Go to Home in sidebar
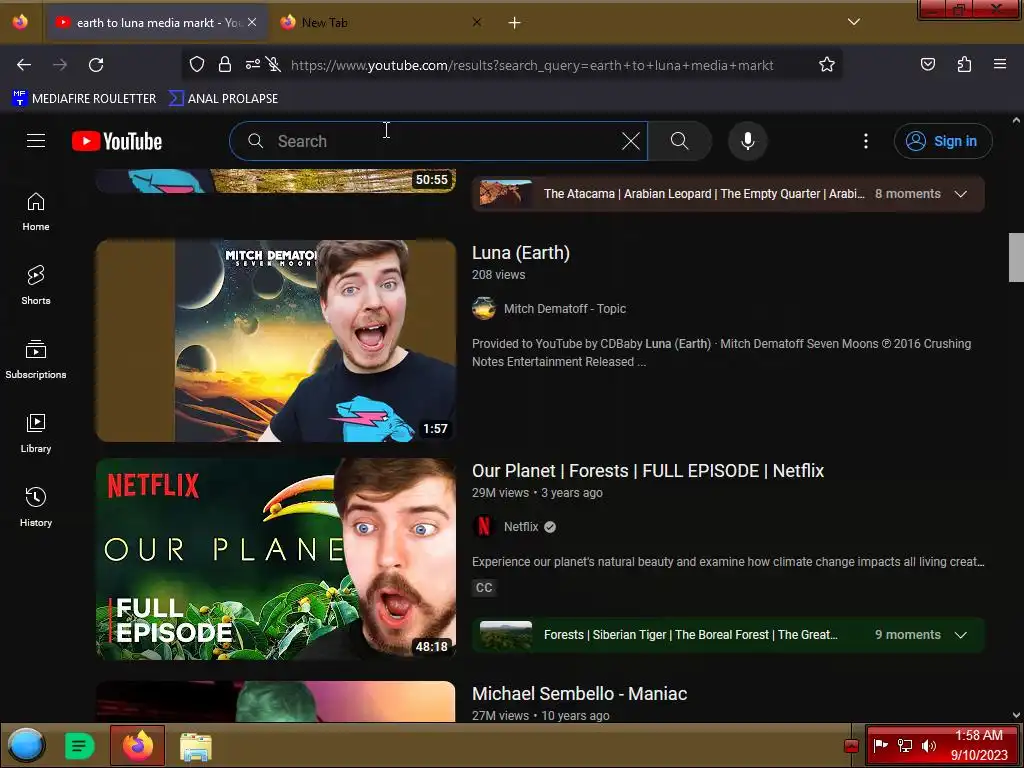Image resolution: width=1024 pixels, height=768 pixels. pos(36,212)
